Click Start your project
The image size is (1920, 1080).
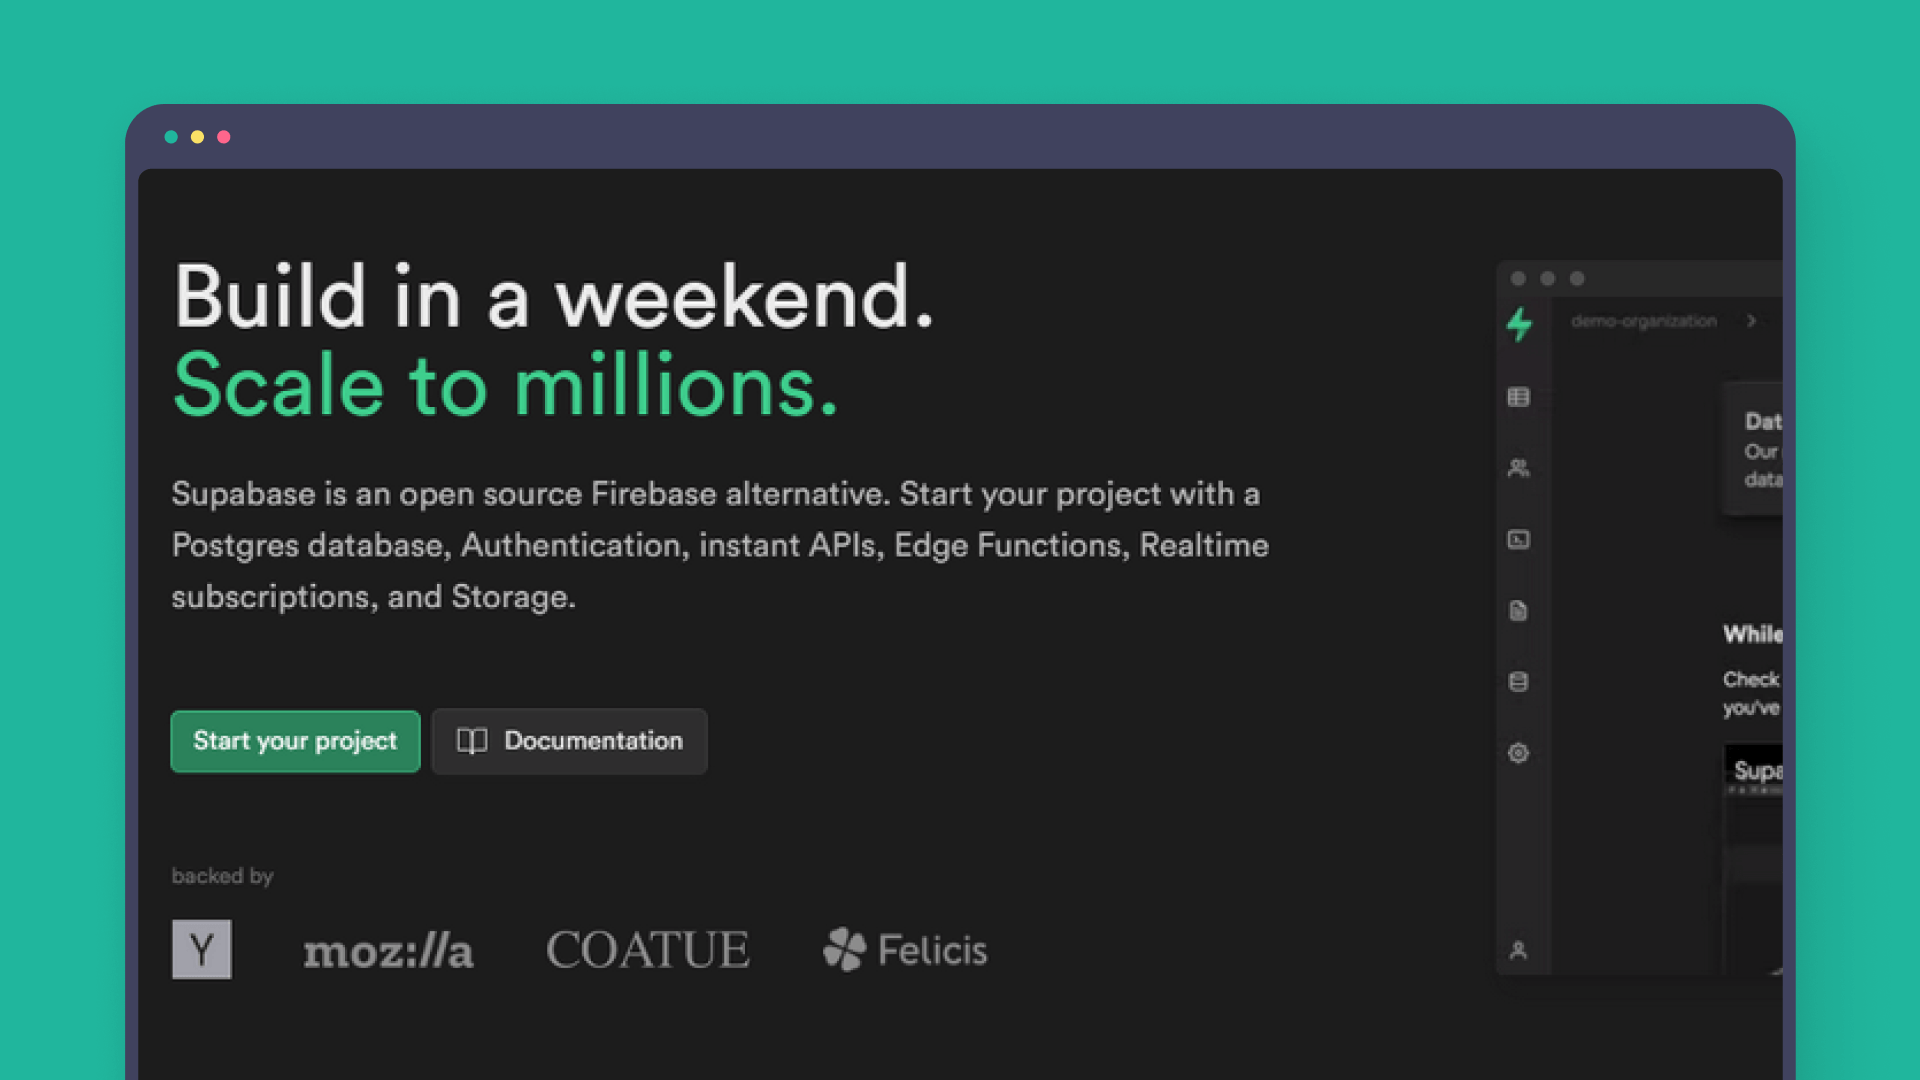pos(295,741)
